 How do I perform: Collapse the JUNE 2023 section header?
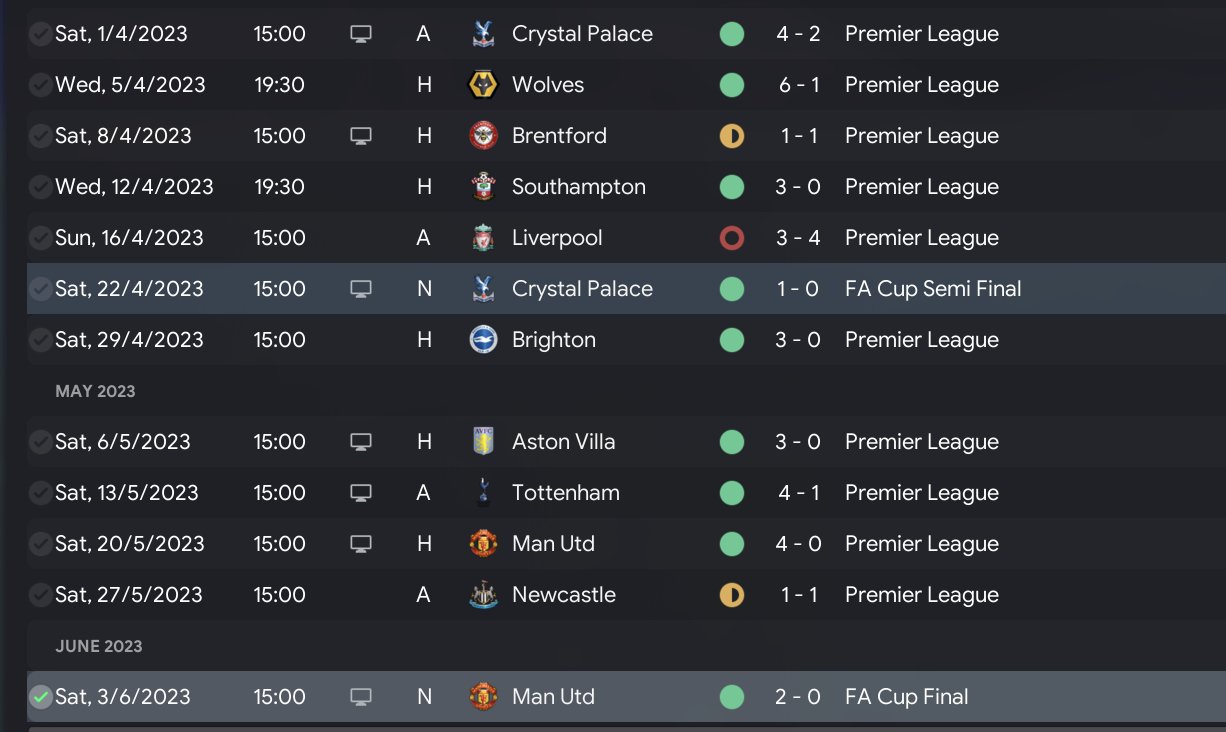pos(98,646)
